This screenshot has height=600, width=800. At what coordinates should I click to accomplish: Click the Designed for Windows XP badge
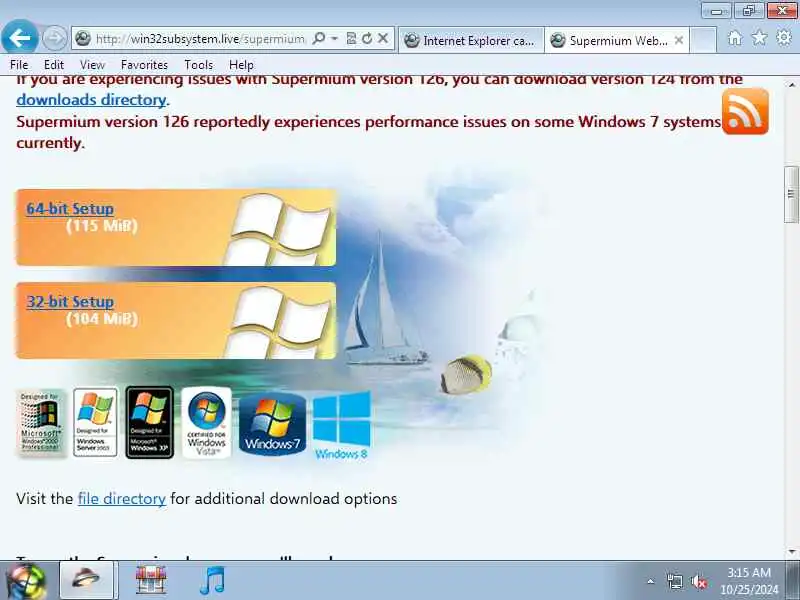click(x=149, y=422)
